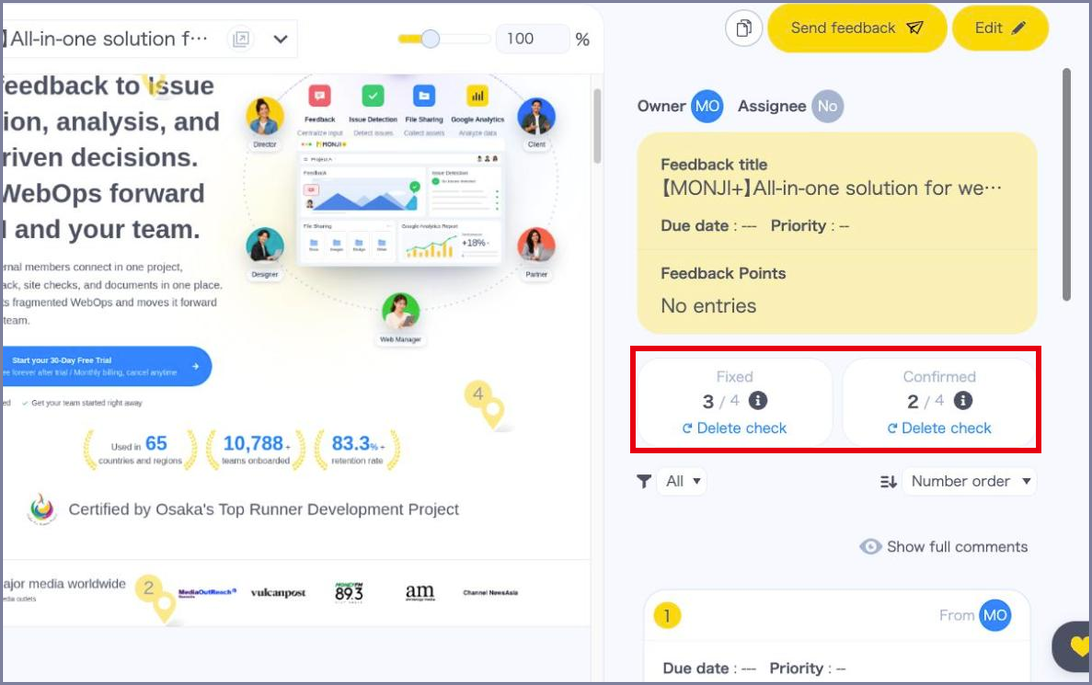The width and height of the screenshot is (1092, 685).
Task: Click the sort order icon
Action: (888, 481)
